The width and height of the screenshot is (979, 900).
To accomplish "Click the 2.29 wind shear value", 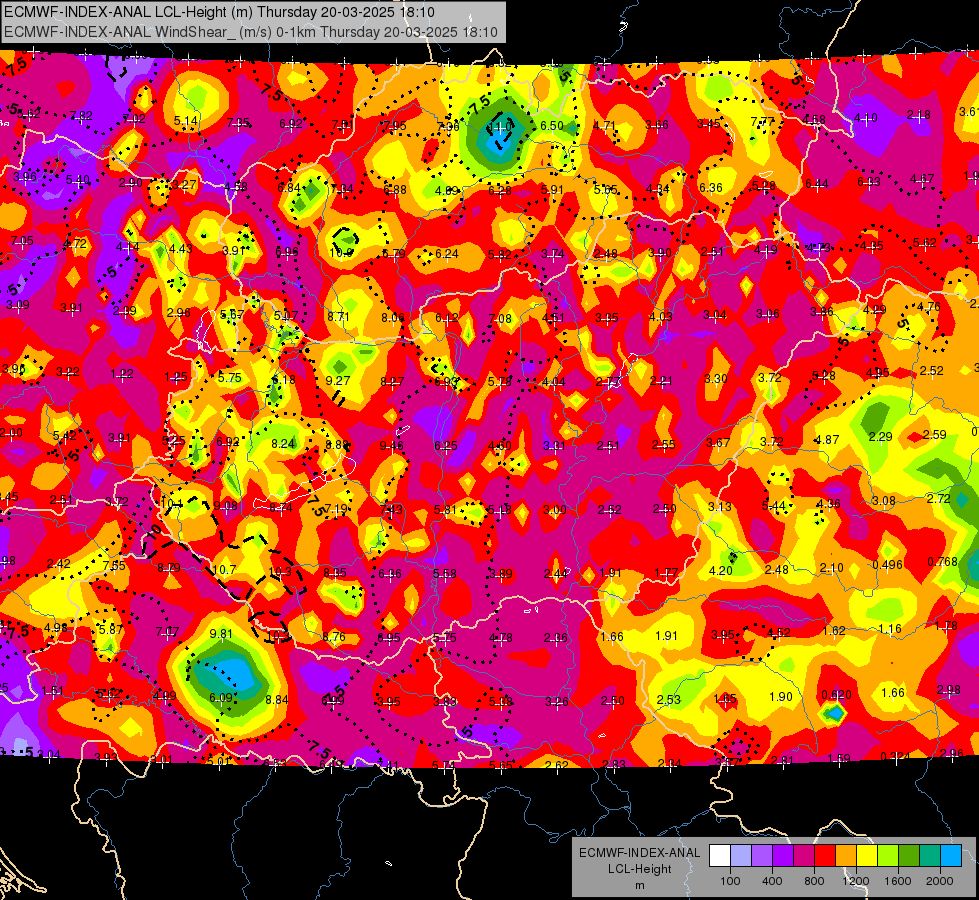I will pos(880,436).
